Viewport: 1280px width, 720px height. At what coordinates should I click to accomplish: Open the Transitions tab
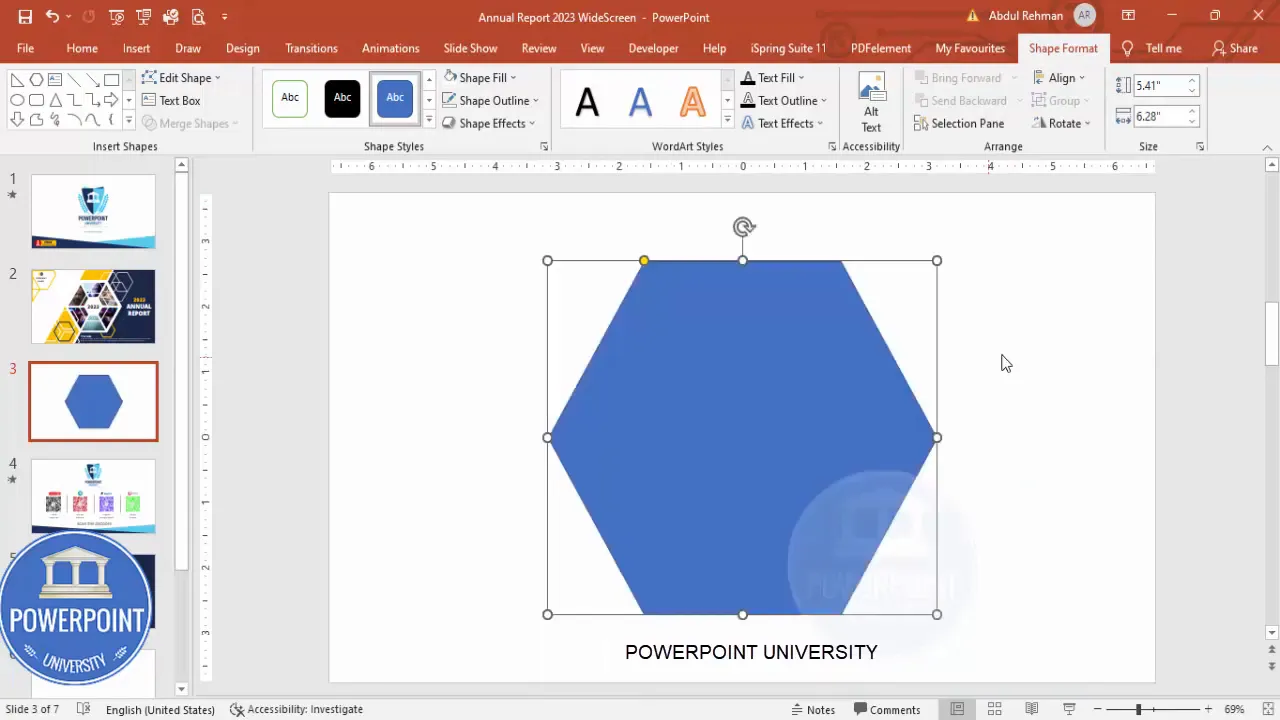(x=311, y=48)
